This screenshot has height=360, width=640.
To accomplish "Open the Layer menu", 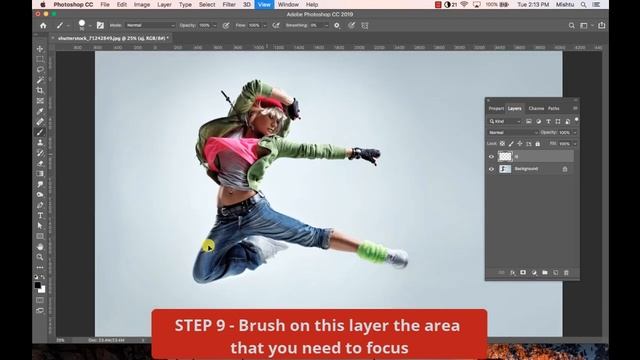I will 164,4.
